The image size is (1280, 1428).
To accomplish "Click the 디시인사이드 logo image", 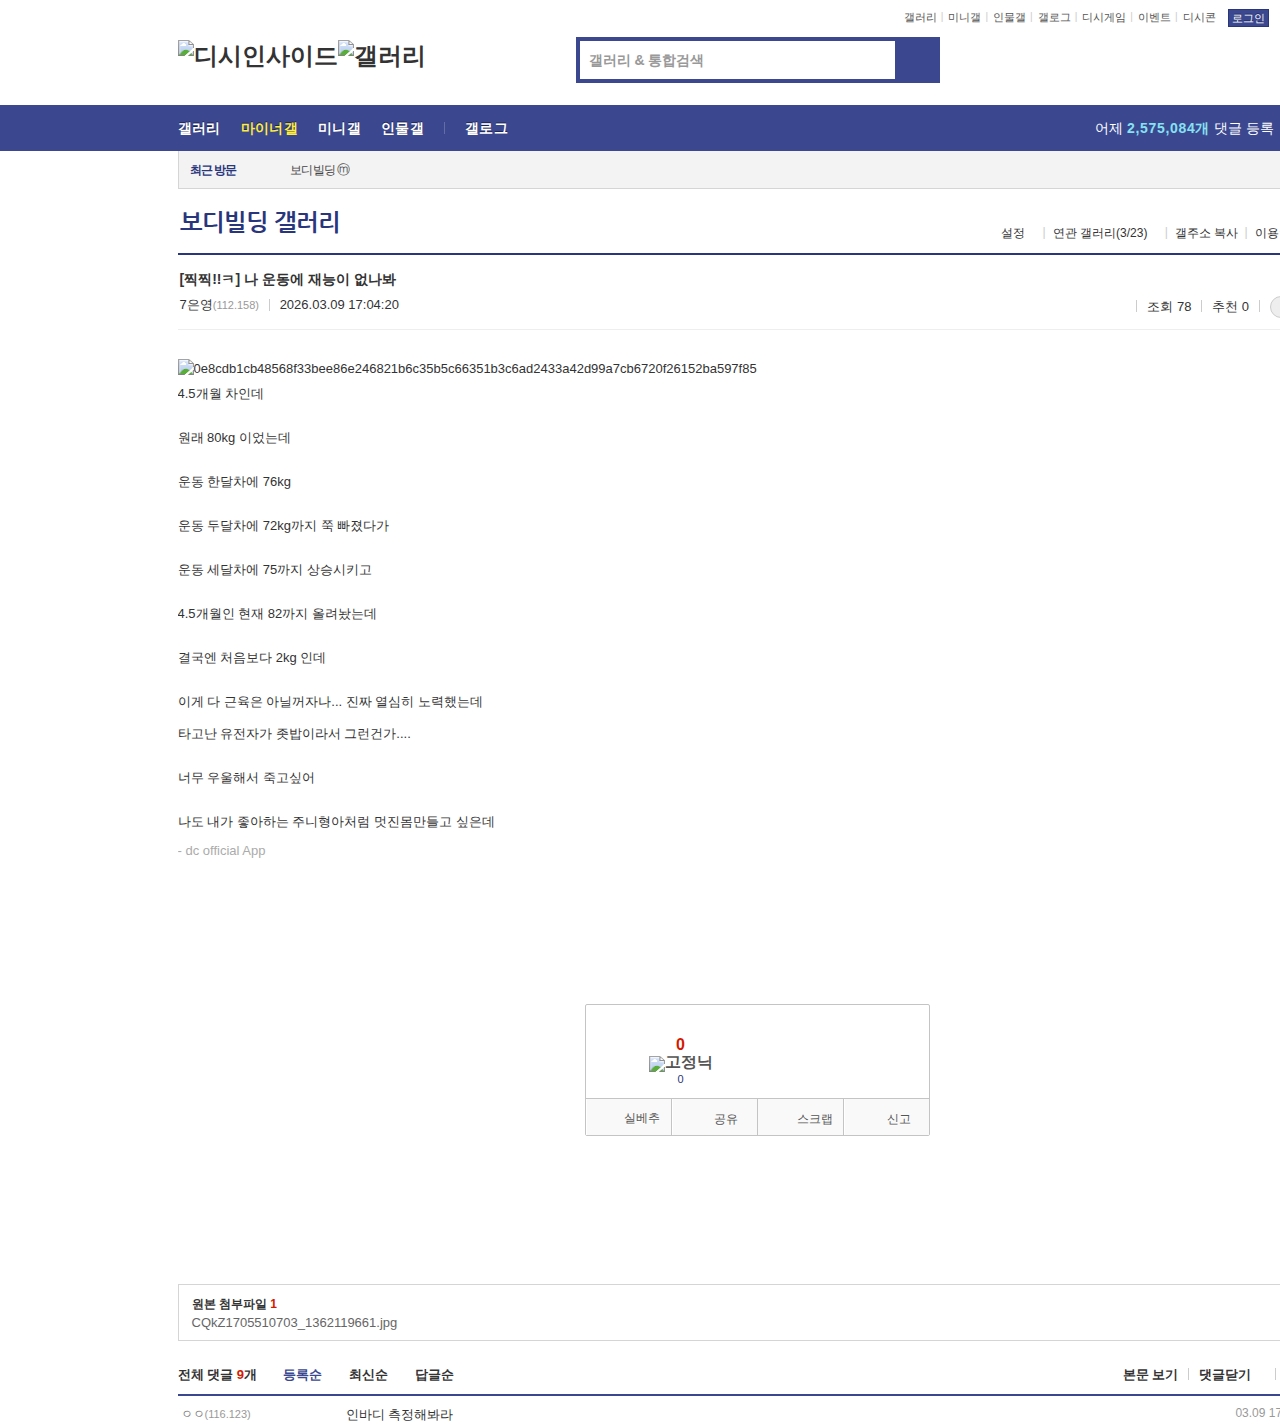I will click(257, 55).
